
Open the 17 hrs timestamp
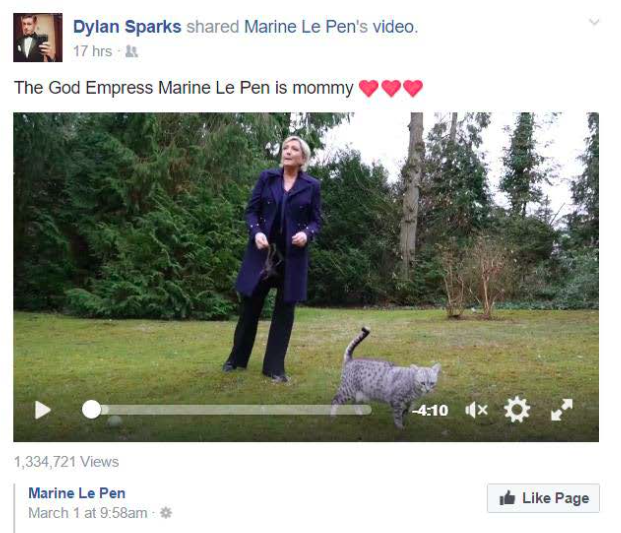[x=92, y=51]
